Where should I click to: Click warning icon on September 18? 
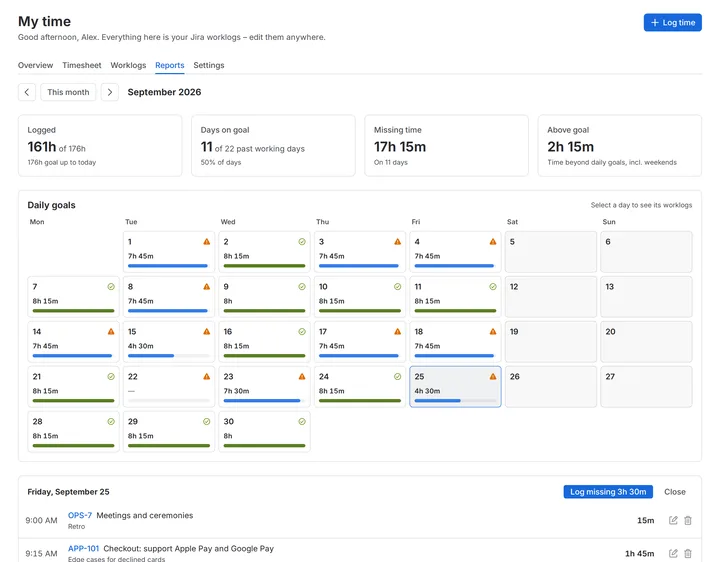[x=493, y=332]
